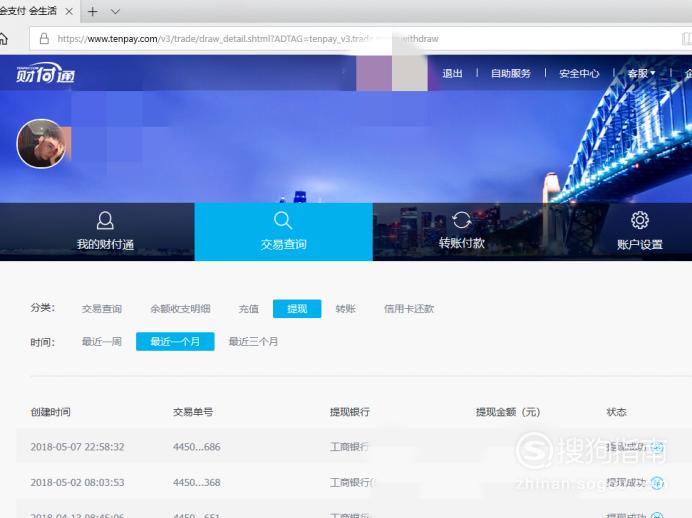This screenshot has width=692, height=518.
Task: Choose time range 最近一周
Action: pyautogui.click(x=102, y=342)
